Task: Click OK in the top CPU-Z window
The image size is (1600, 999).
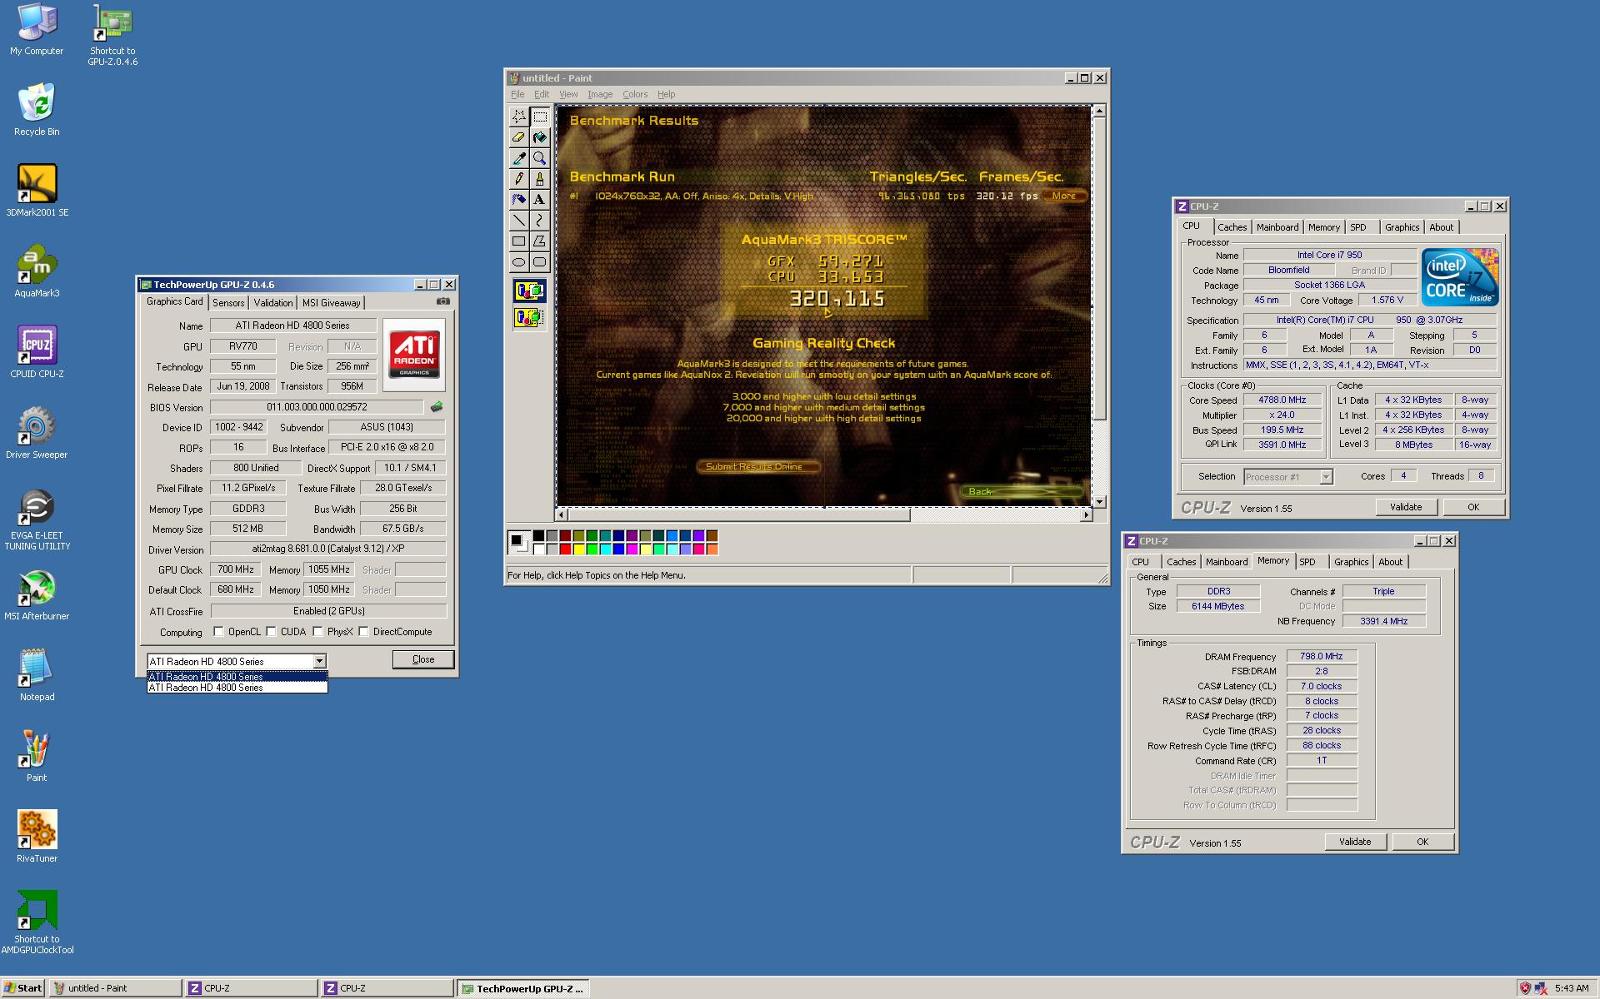Action: click(1473, 507)
